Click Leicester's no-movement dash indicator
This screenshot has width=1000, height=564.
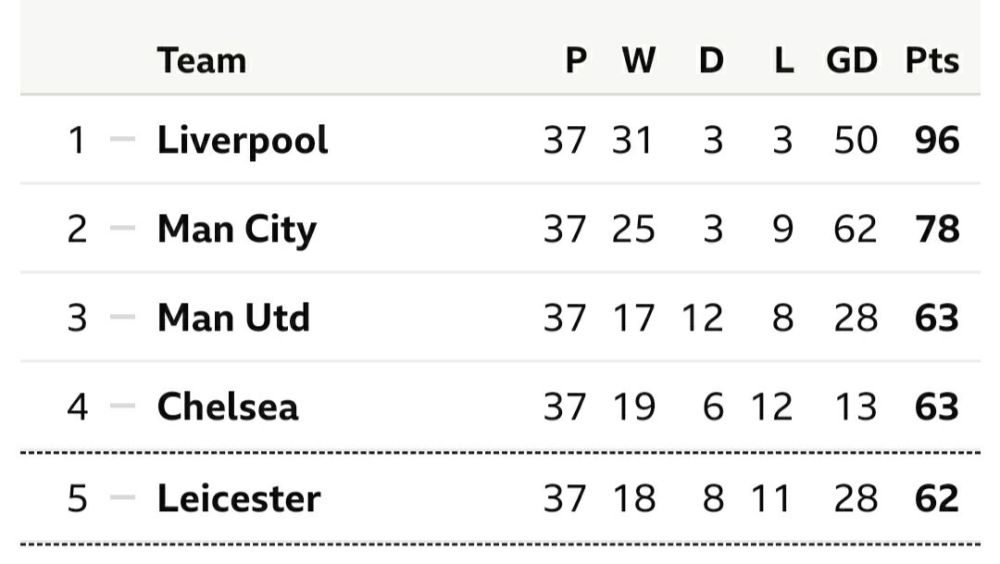pos(122,497)
